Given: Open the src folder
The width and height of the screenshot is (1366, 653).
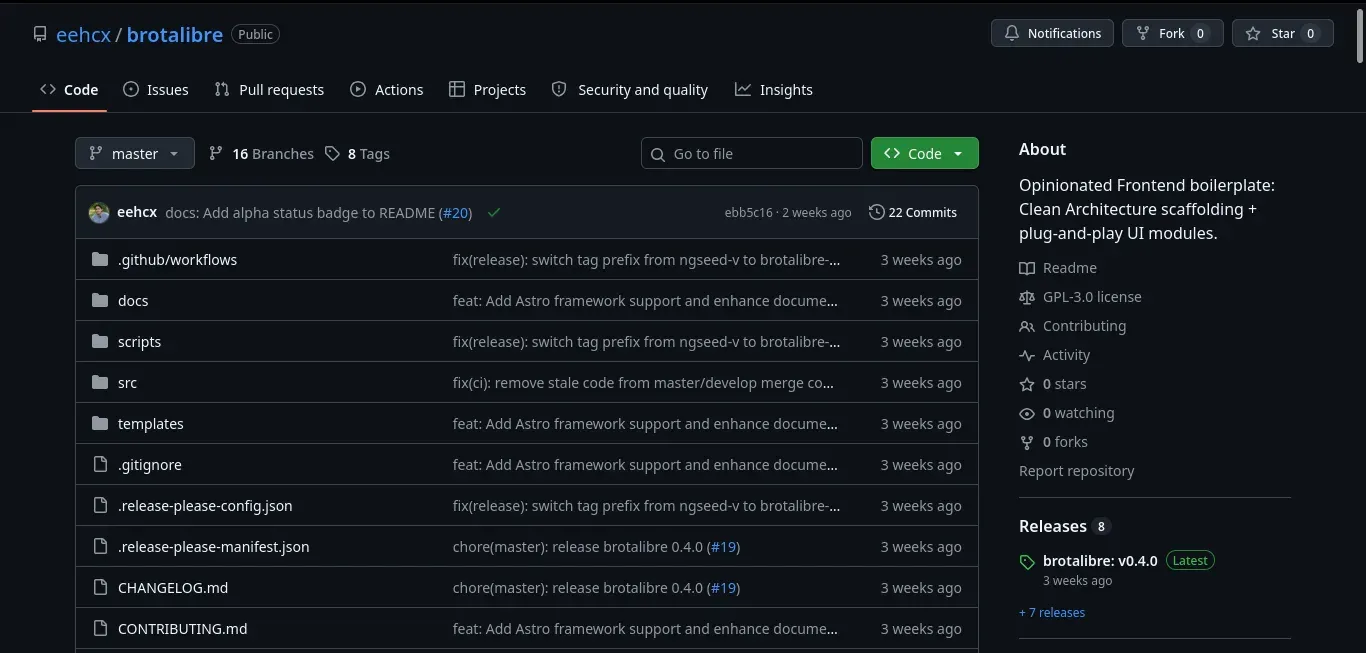Looking at the screenshot, I should tap(127, 382).
